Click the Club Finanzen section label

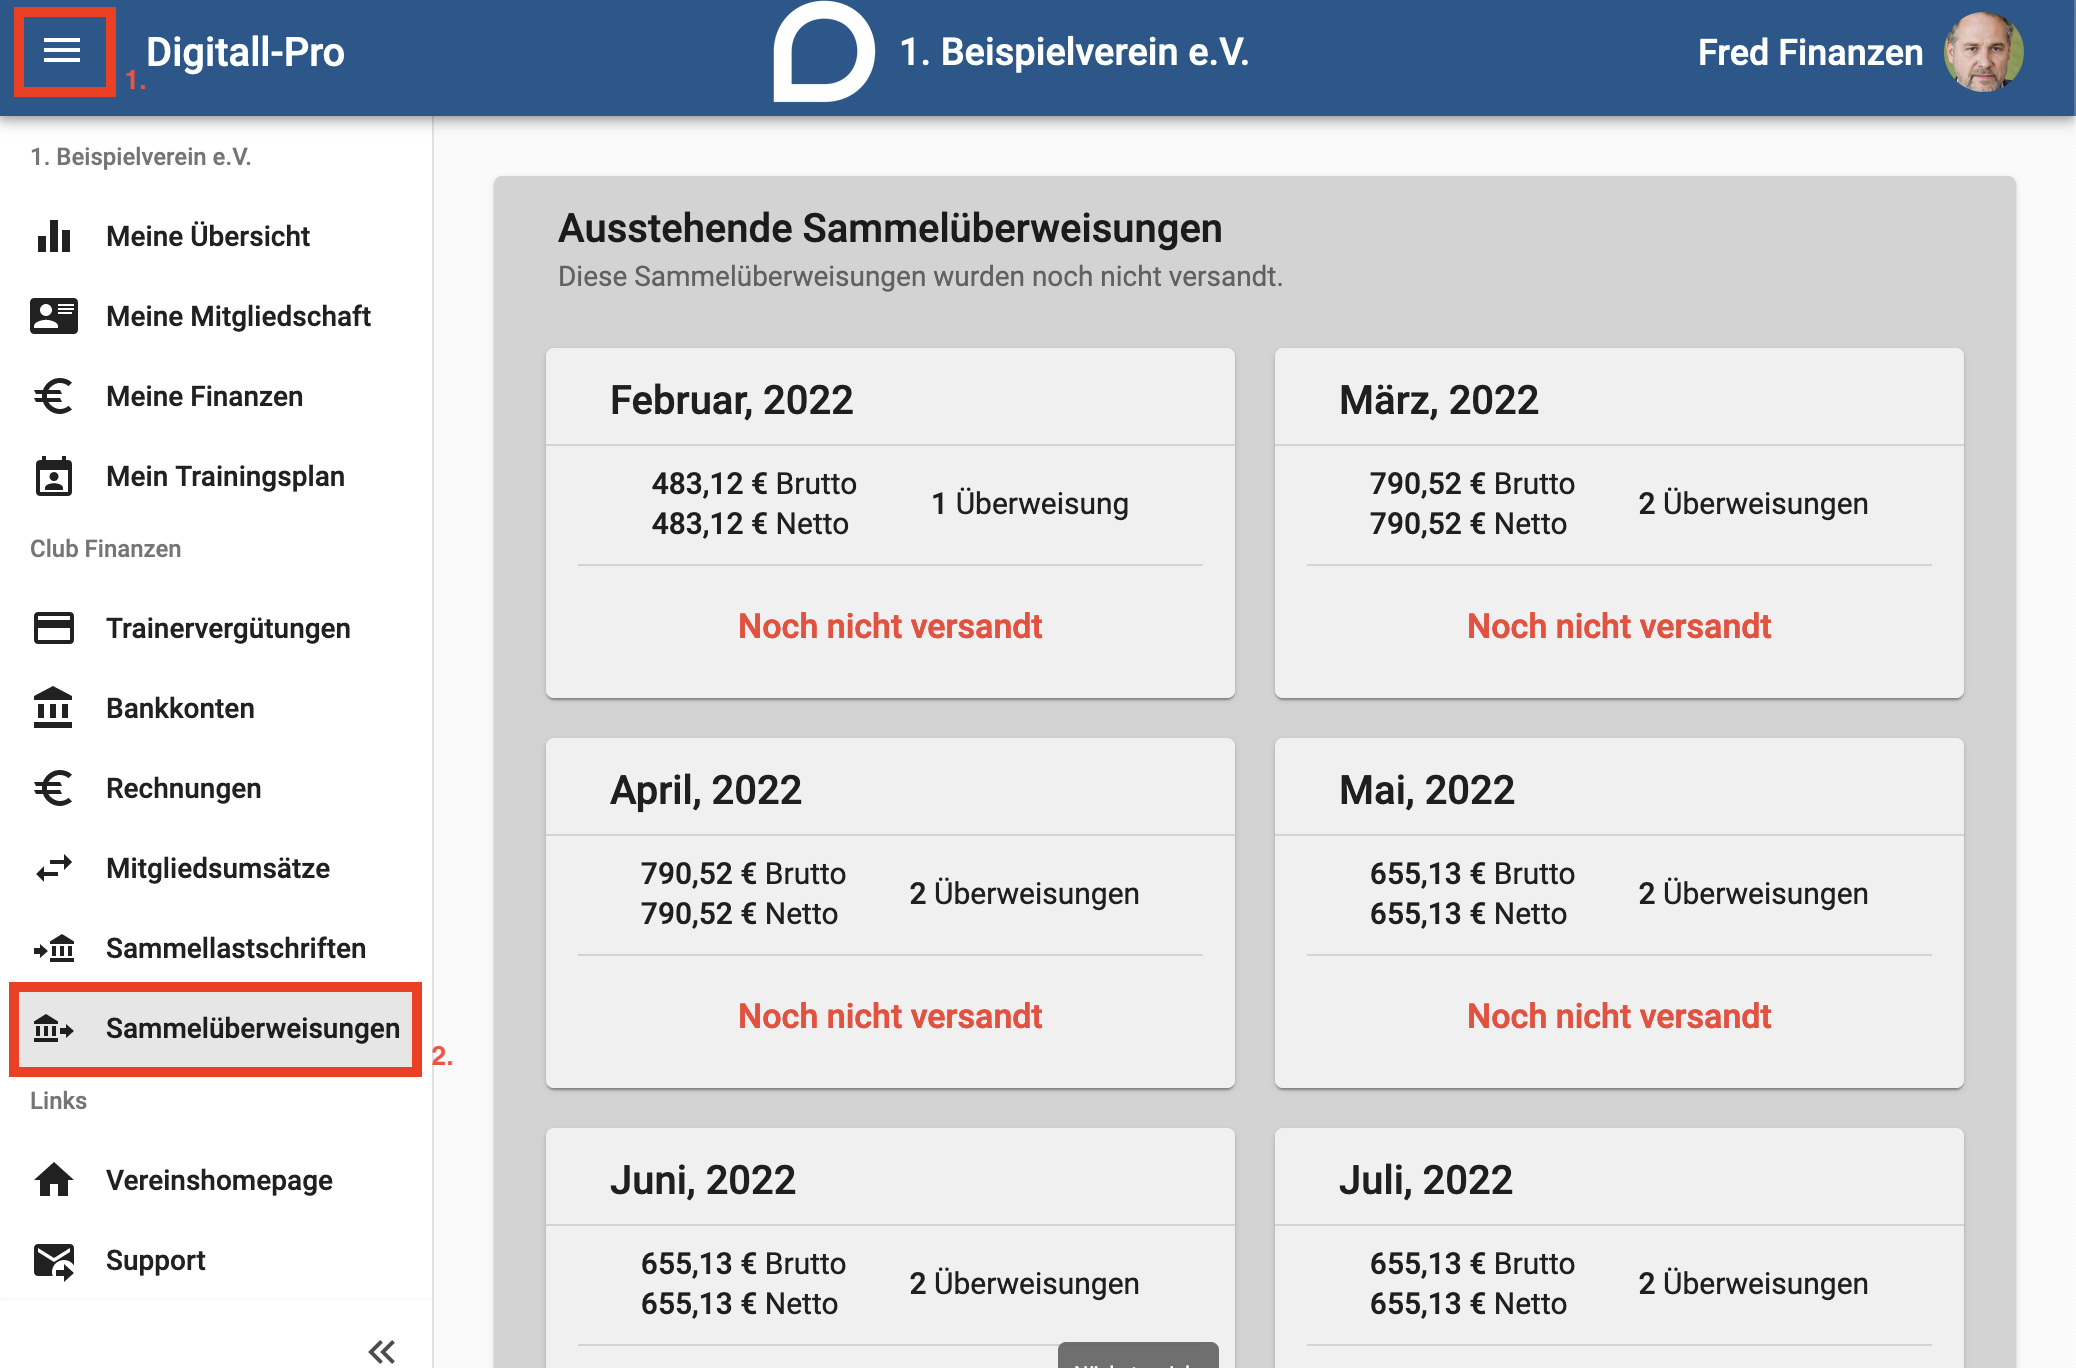(x=105, y=549)
